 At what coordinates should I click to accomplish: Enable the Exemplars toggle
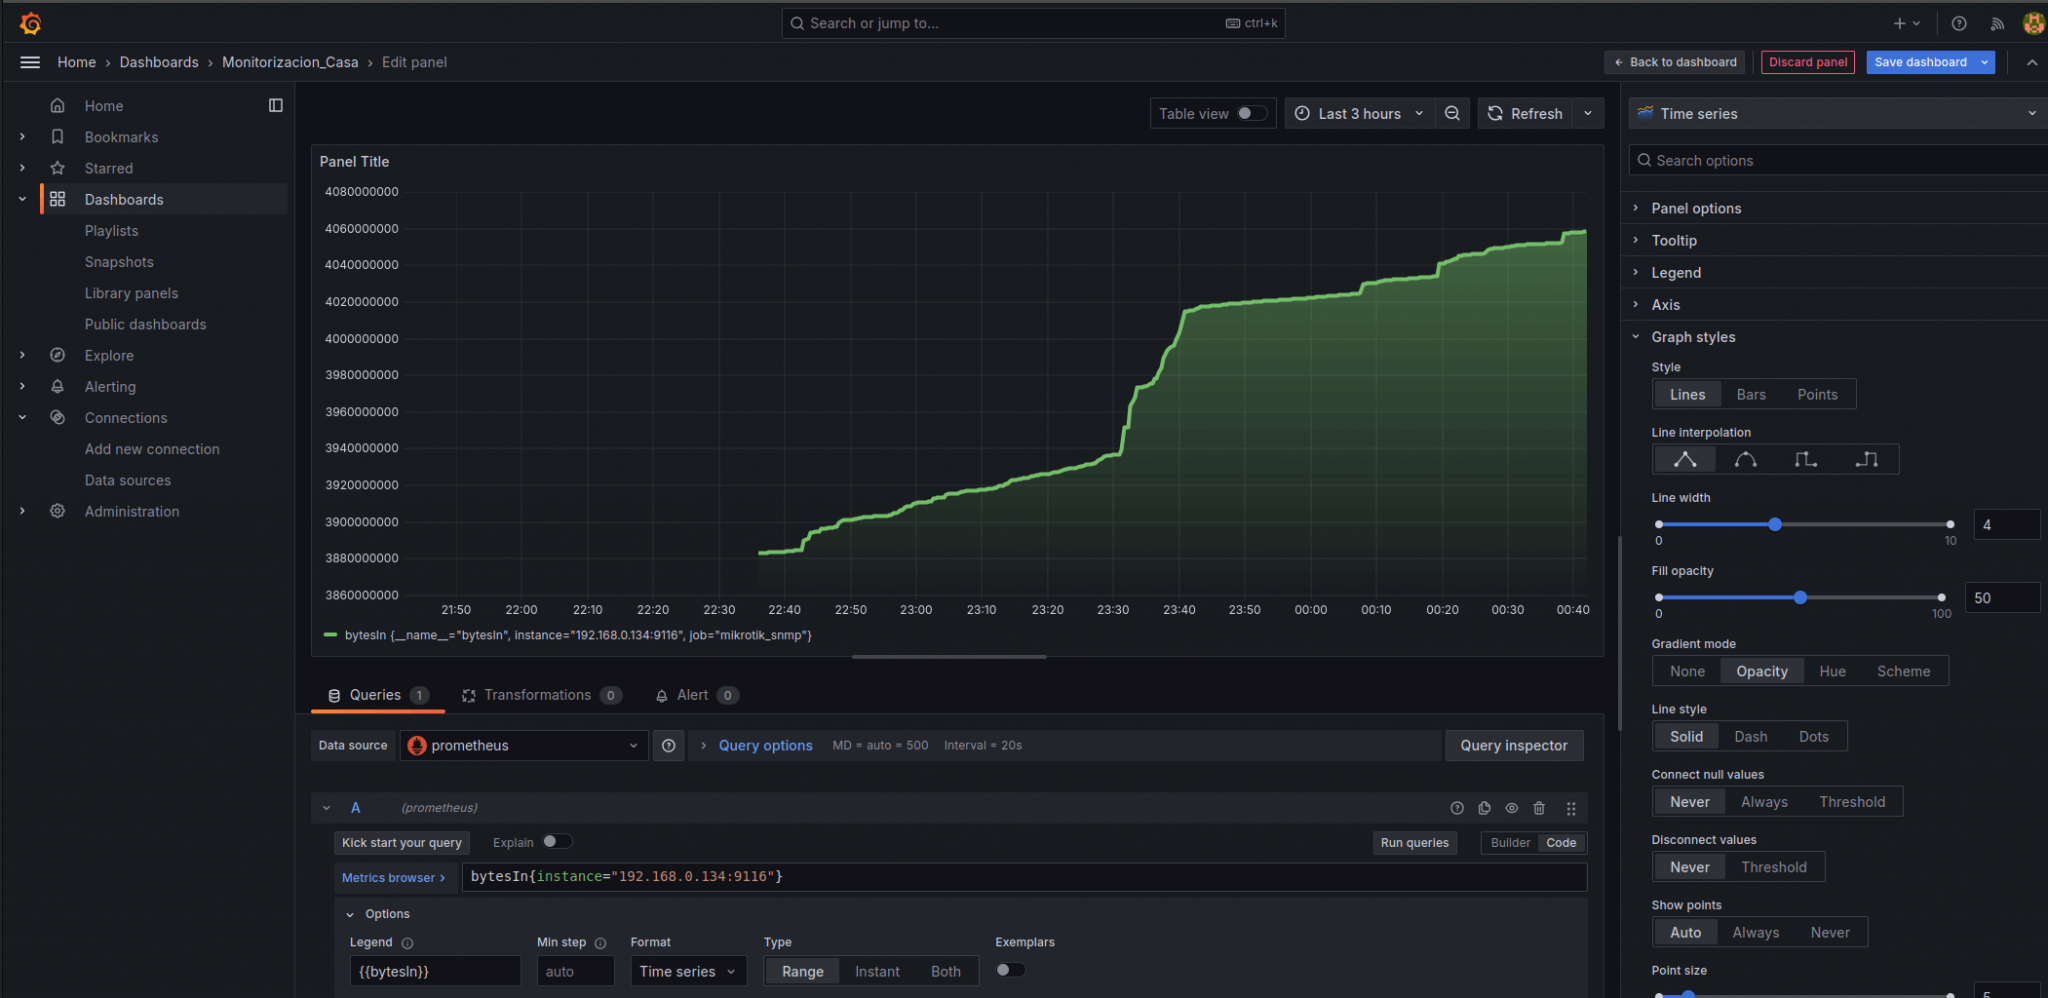(x=1010, y=969)
